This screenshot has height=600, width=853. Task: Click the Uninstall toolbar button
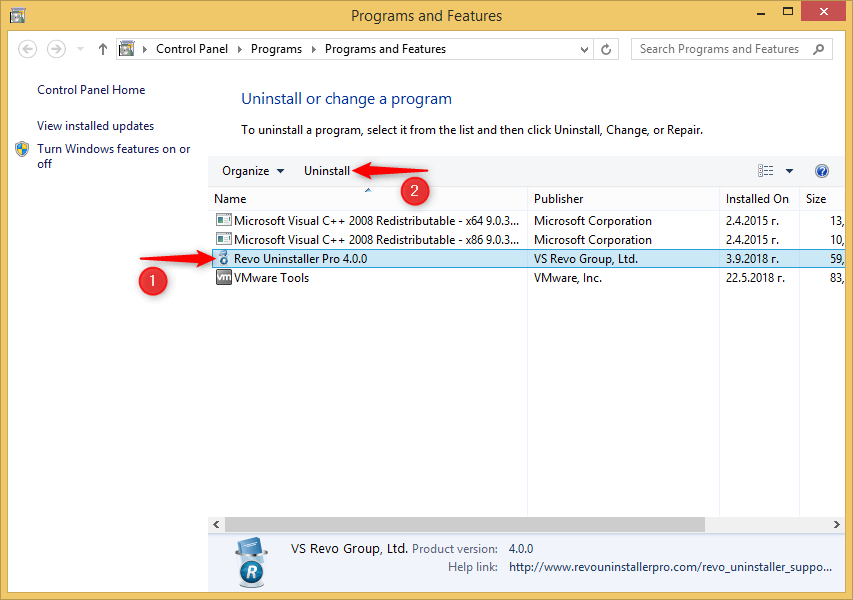(x=326, y=171)
